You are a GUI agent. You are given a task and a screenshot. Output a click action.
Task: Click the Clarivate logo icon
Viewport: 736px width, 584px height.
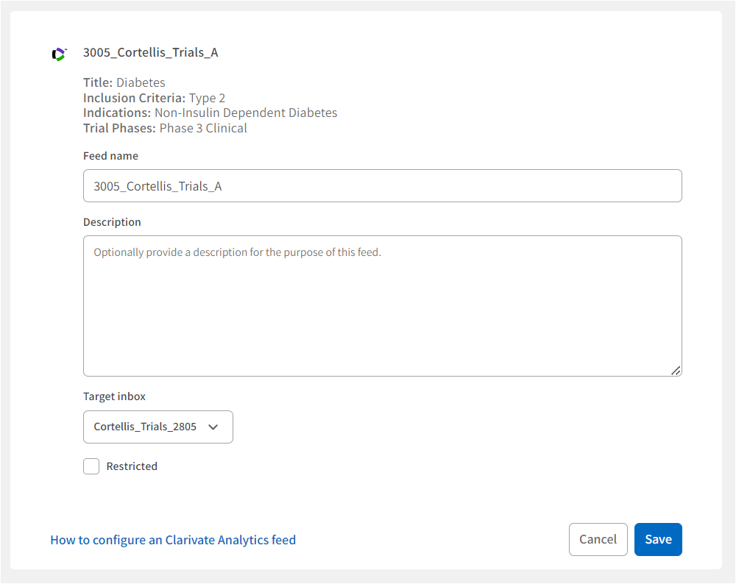click(x=59, y=54)
